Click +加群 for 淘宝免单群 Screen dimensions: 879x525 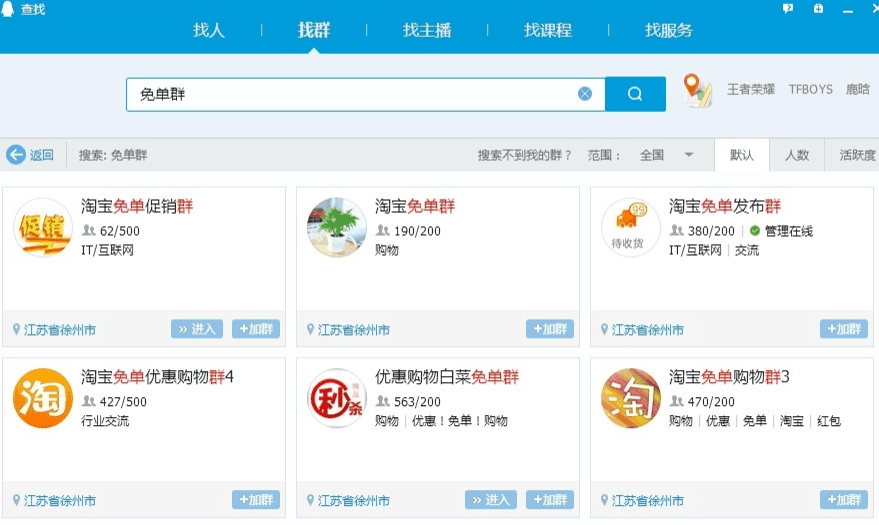click(x=550, y=329)
